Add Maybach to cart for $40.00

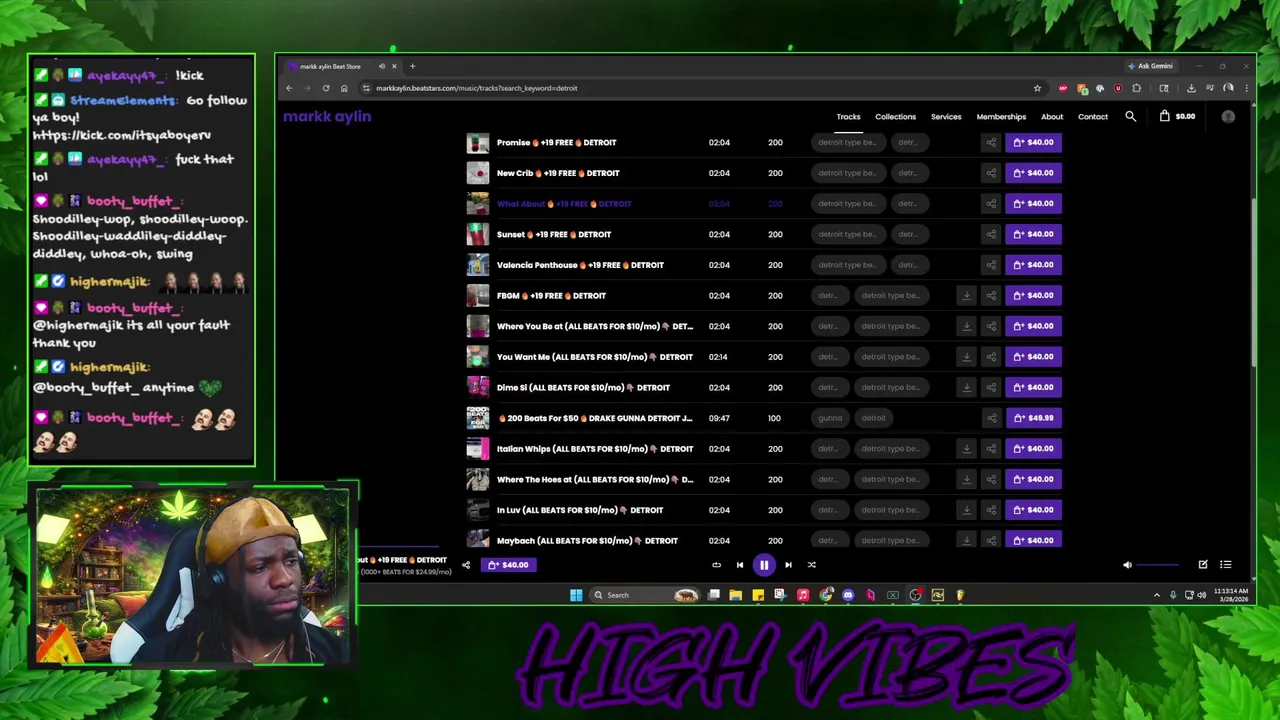coord(1033,540)
